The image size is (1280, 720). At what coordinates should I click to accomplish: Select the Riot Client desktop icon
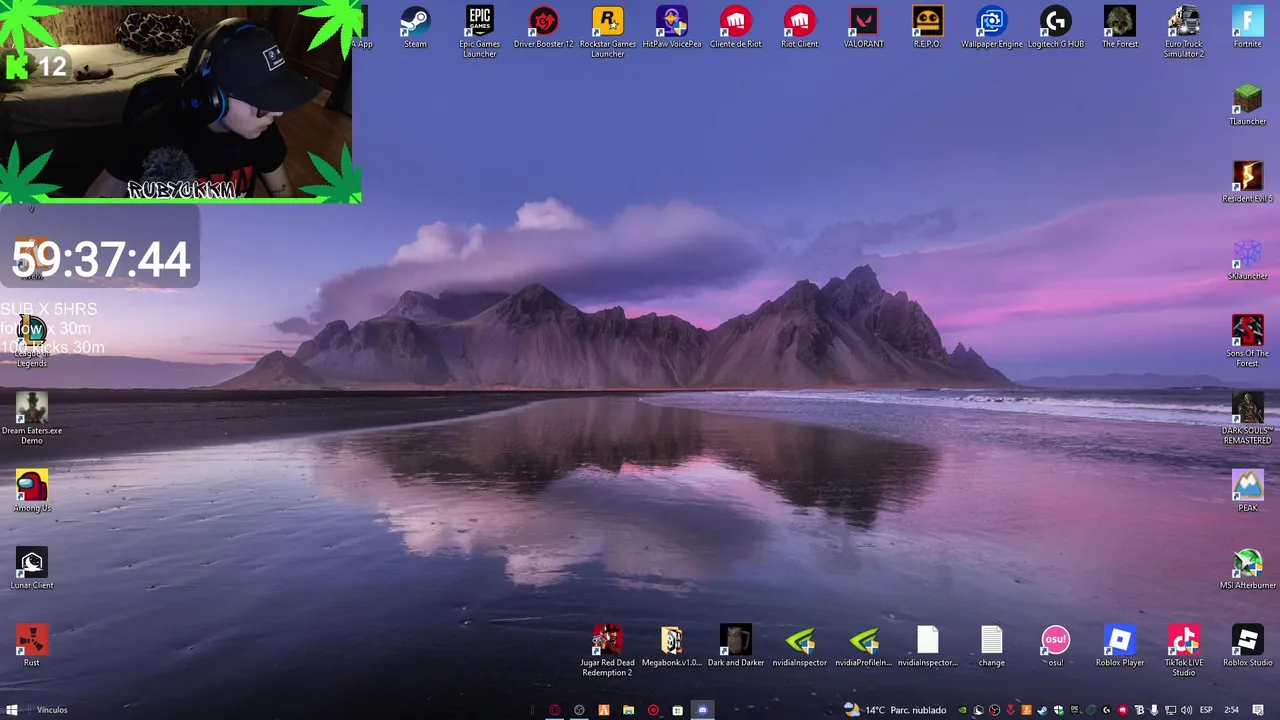pyautogui.click(x=800, y=27)
